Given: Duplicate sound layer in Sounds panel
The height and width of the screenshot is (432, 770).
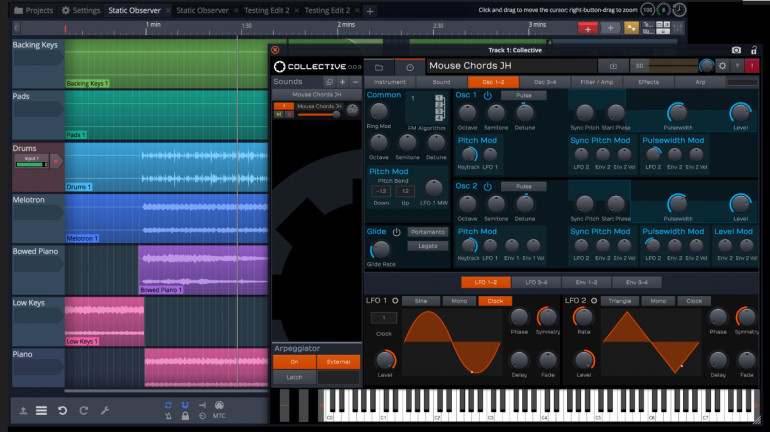Looking at the screenshot, I should click(329, 82).
